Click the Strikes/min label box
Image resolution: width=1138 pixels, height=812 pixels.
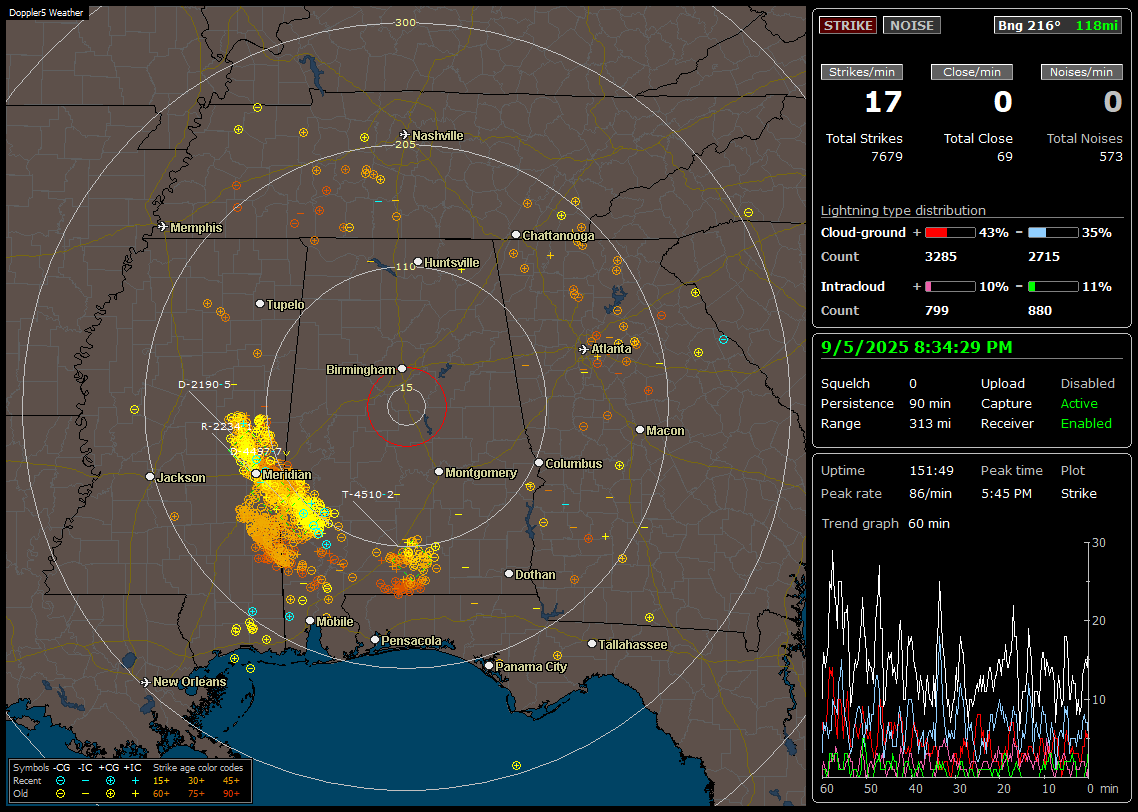[862, 72]
